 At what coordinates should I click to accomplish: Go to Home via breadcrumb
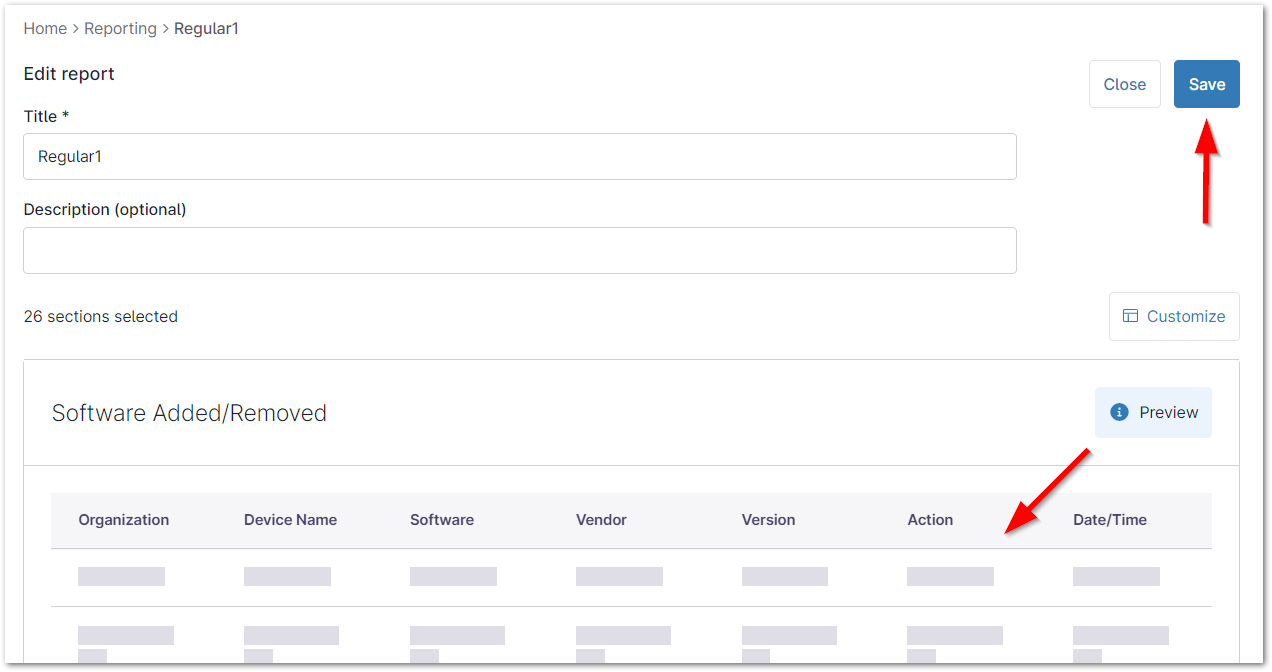pyautogui.click(x=45, y=28)
